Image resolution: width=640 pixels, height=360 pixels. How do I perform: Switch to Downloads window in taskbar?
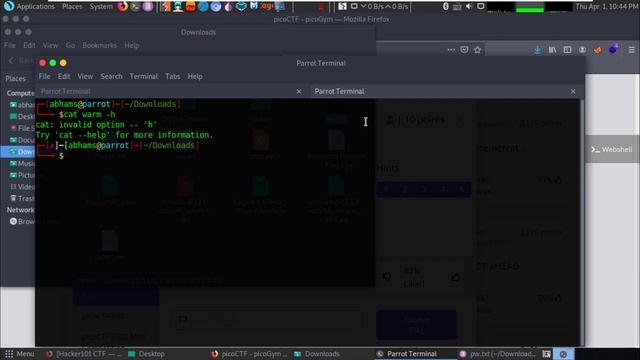click(x=317, y=354)
